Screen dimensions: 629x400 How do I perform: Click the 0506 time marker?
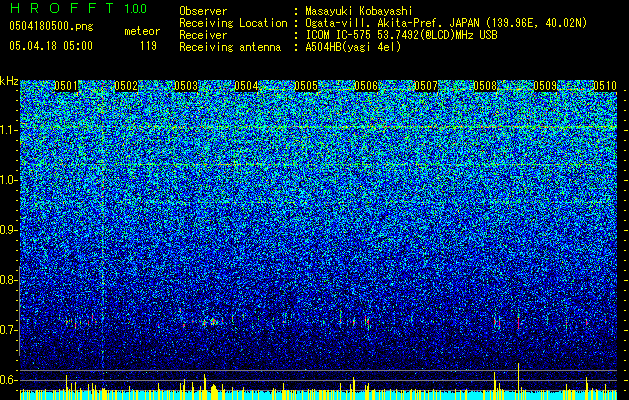(x=366, y=86)
